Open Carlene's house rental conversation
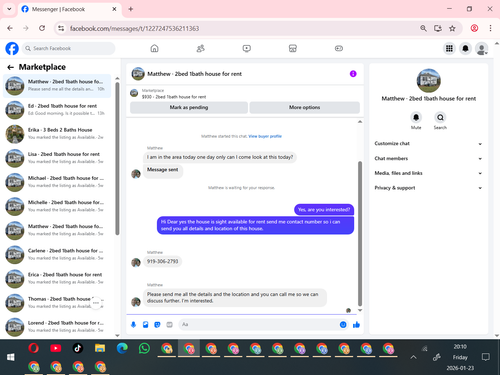The width and height of the screenshot is (500, 375). click(x=57, y=254)
